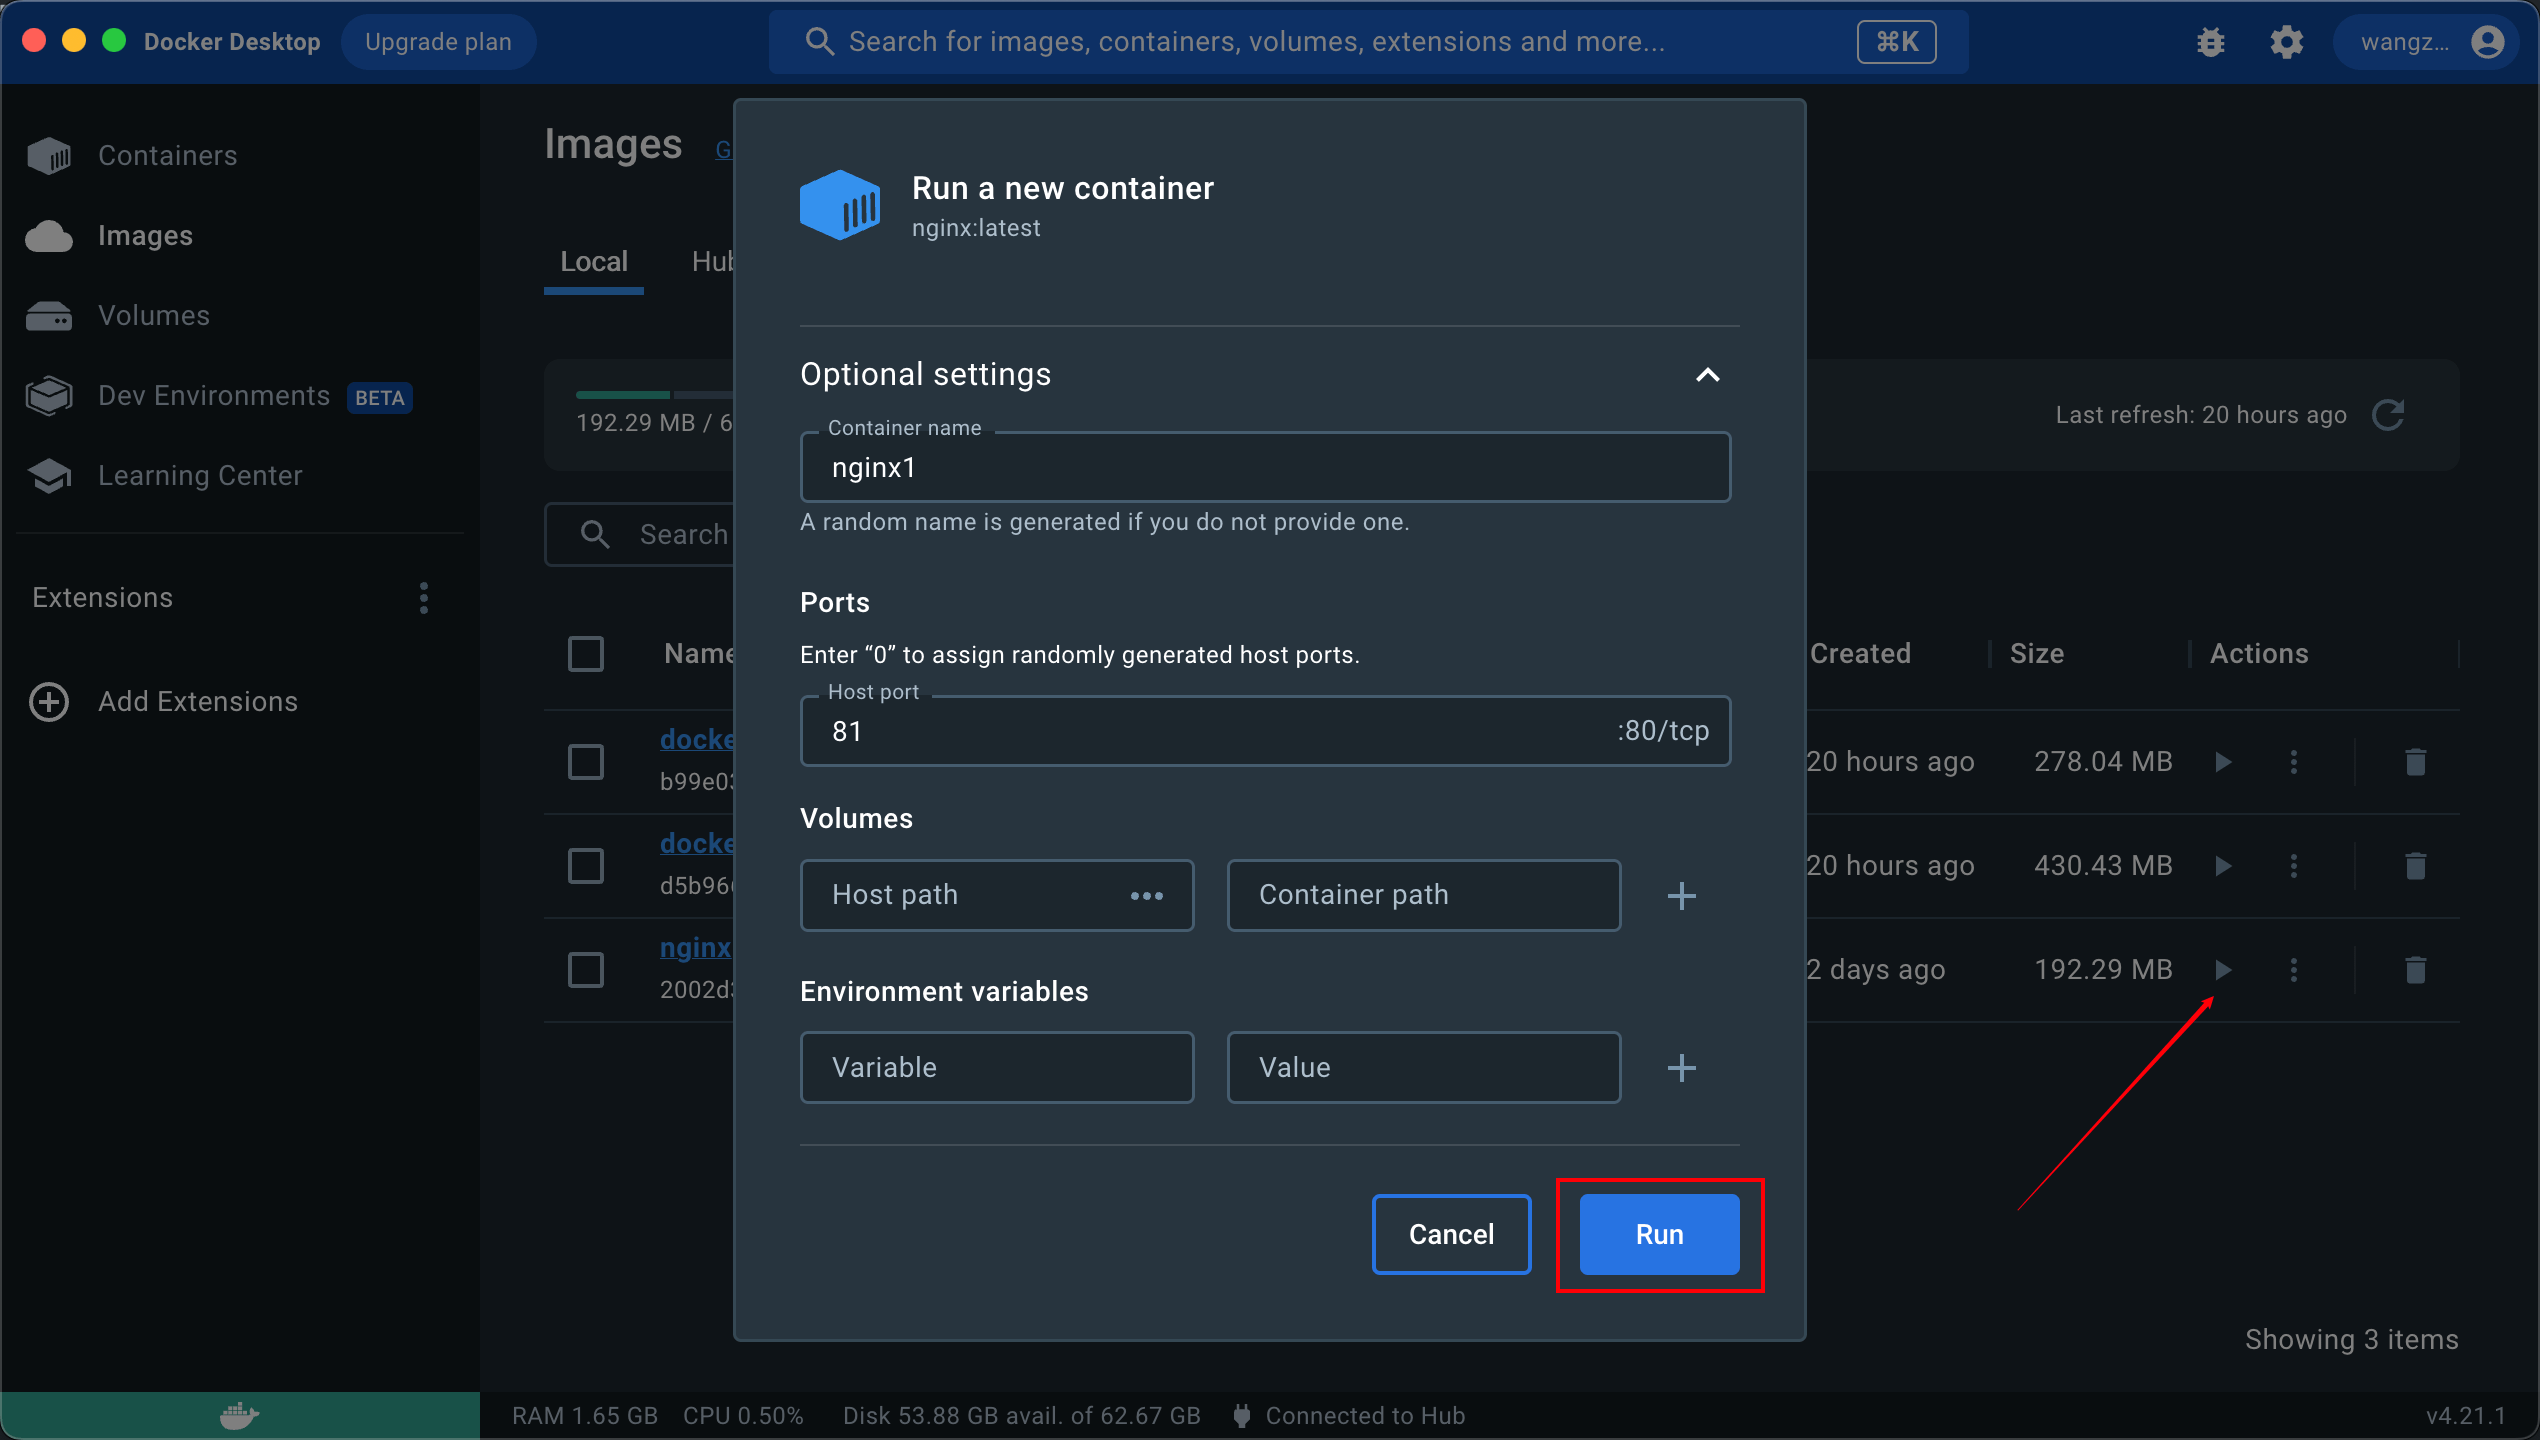Open the settings gear icon
This screenshot has height=1440, width=2540.
click(2286, 42)
